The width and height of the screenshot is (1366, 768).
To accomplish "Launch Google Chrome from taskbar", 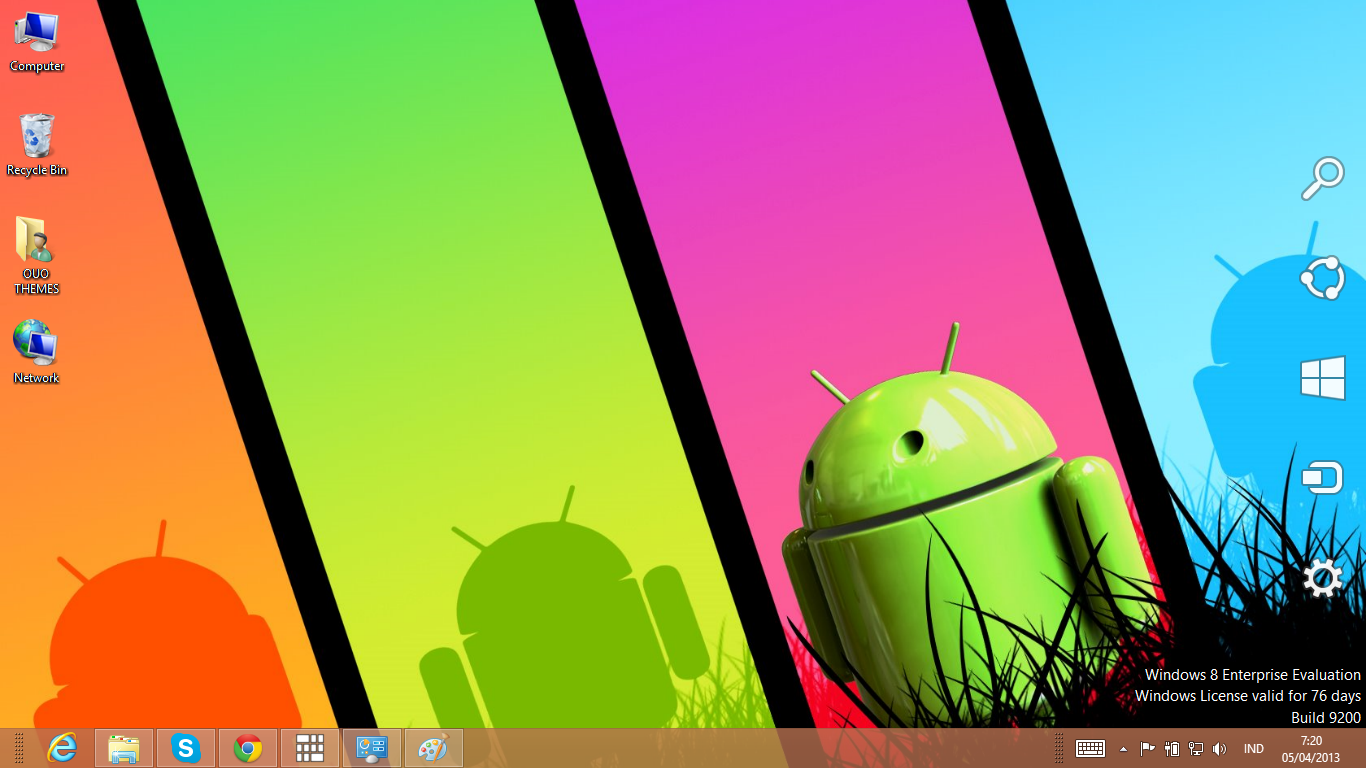I will click(248, 748).
